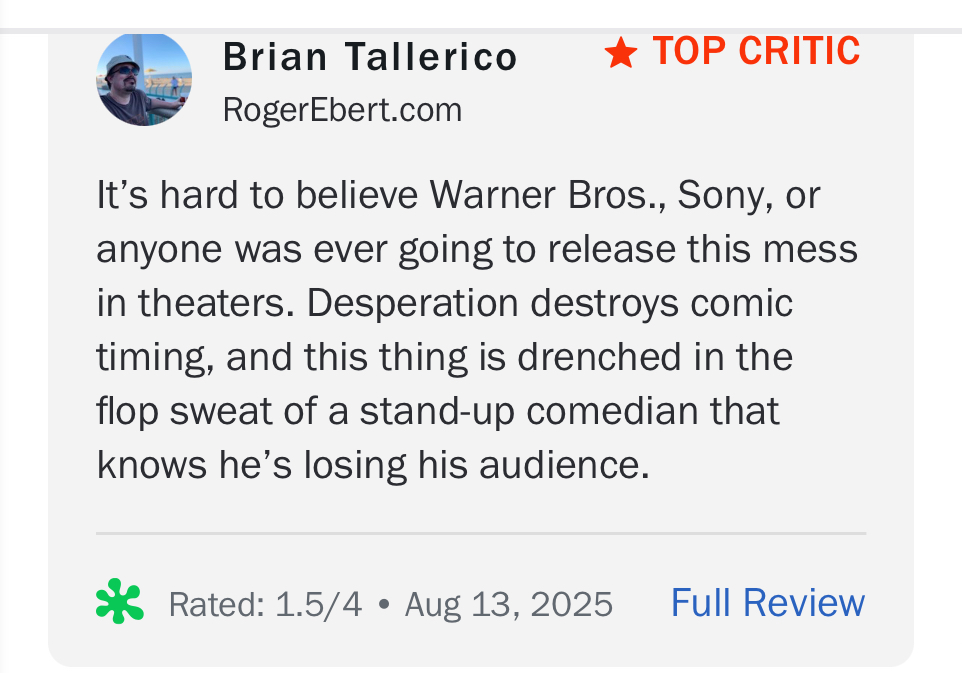Select the TOP CRITIC badge label
This screenshot has height=673, width=962.
click(x=756, y=51)
